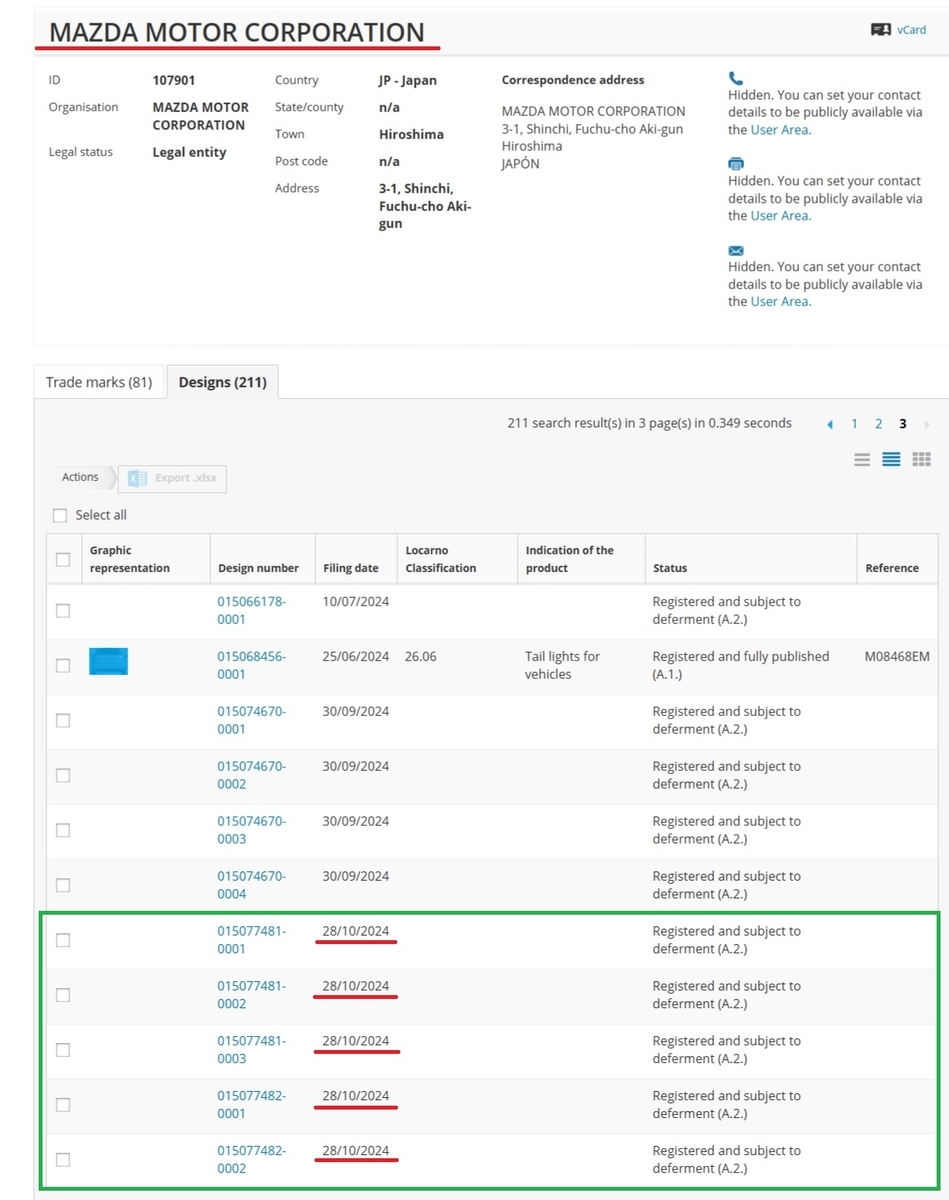Screen dimensions: 949x1200
Task: Check the row for design 015077481-0003
Action: pyautogui.click(x=63, y=1050)
